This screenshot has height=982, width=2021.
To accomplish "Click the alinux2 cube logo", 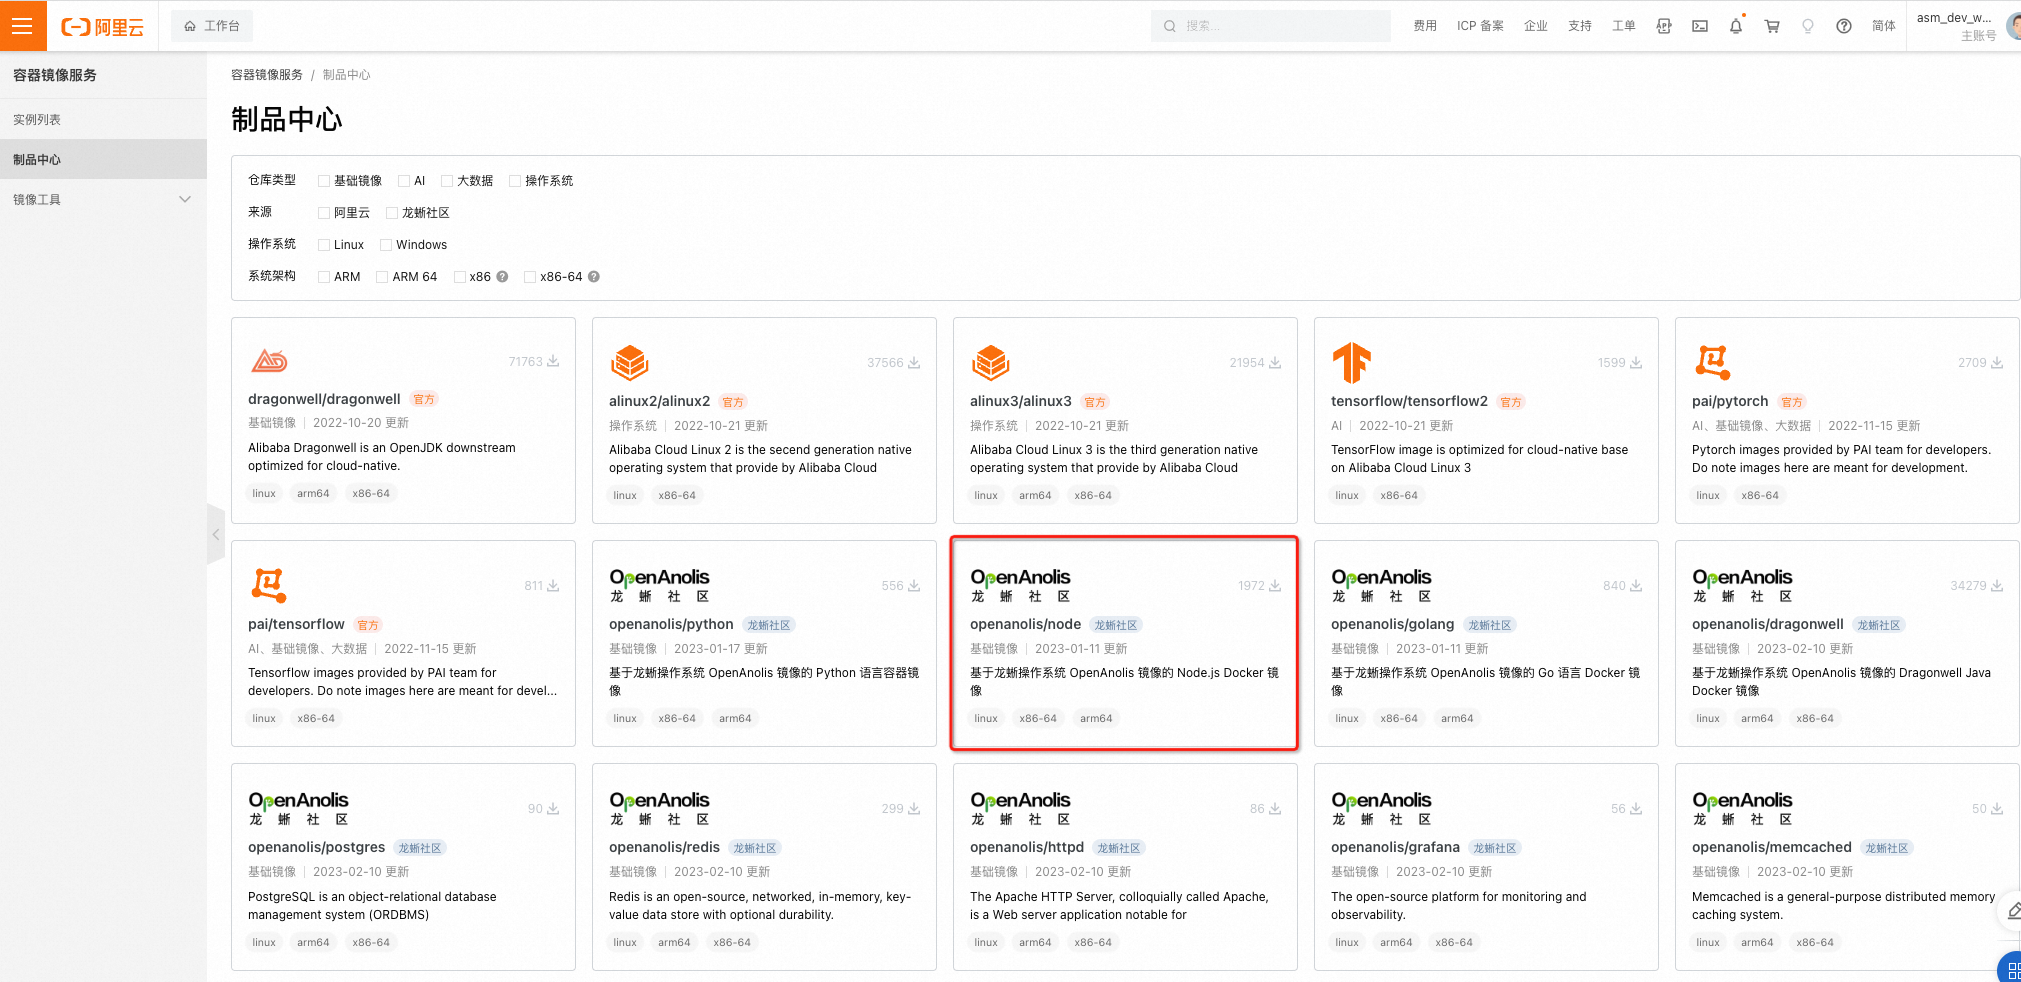I will tap(630, 362).
